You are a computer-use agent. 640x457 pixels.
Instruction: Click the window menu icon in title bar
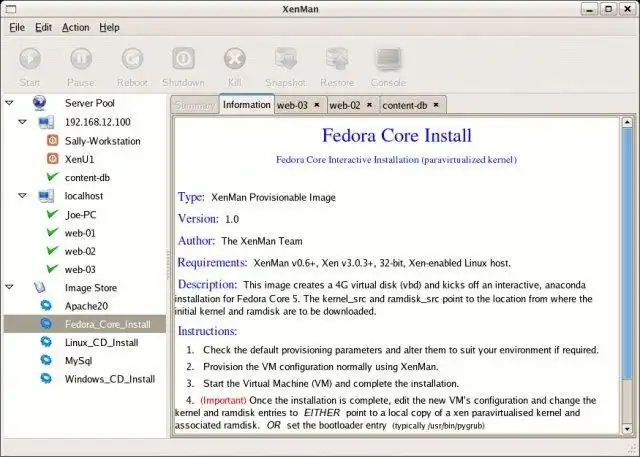point(11,9)
